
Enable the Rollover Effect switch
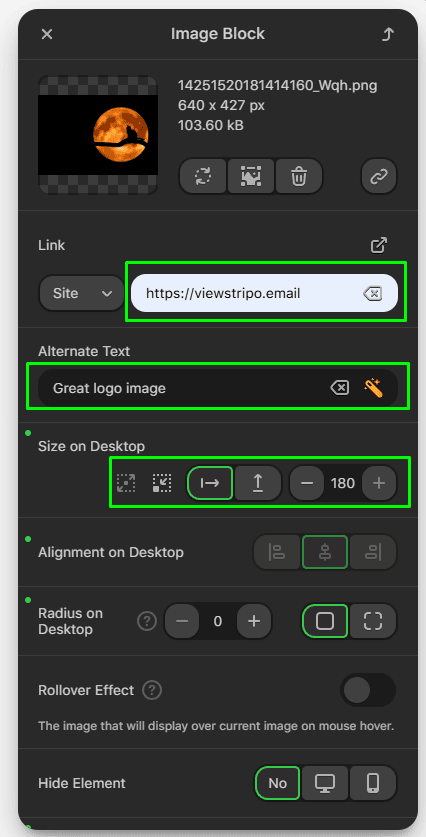point(368,690)
